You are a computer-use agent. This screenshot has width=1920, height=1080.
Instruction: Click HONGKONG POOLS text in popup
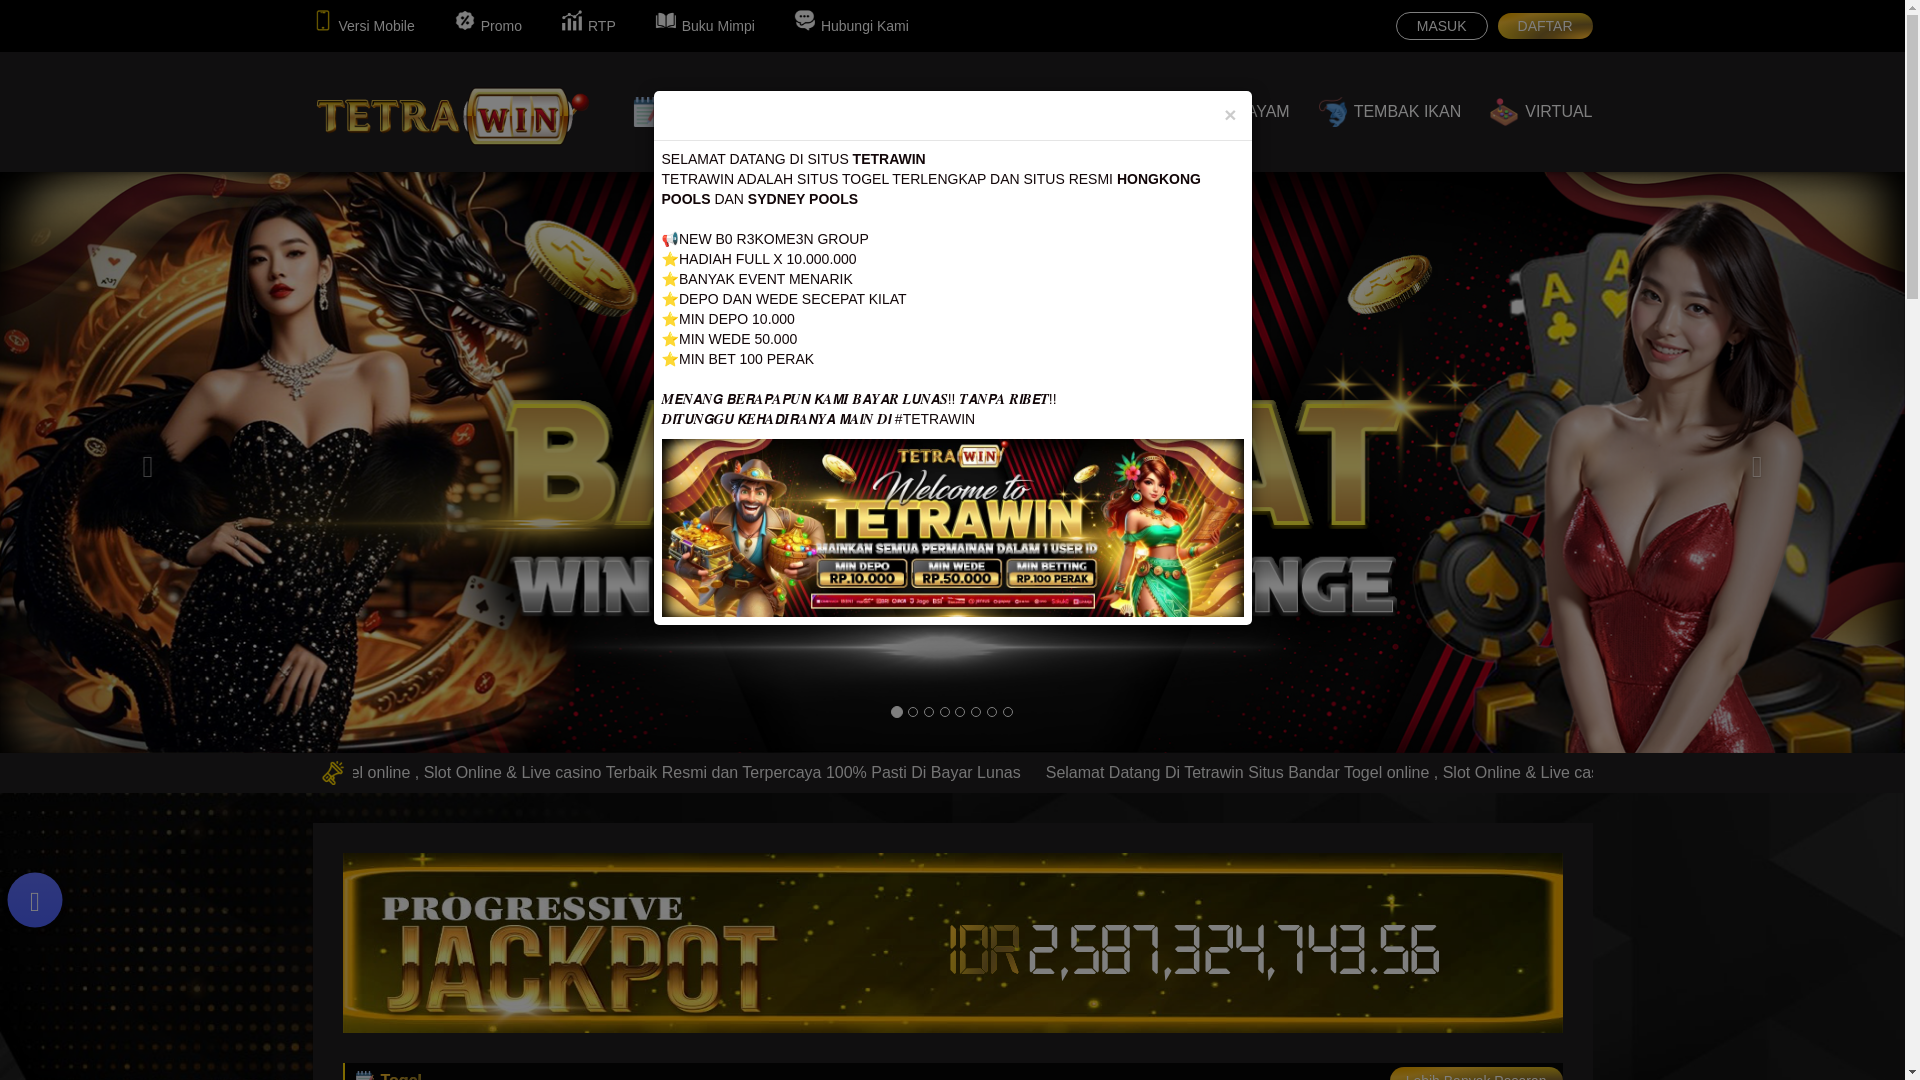pos(931,189)
